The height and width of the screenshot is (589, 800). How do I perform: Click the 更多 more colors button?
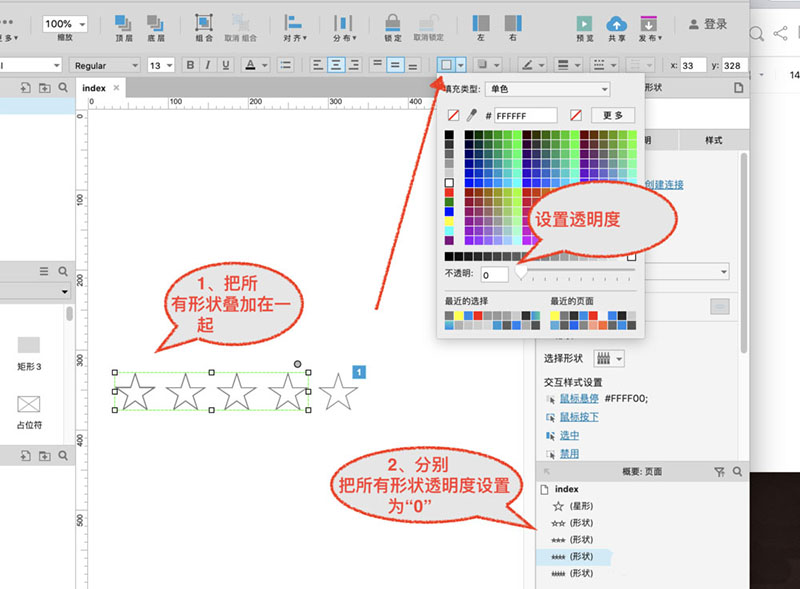tap(613, 115)
